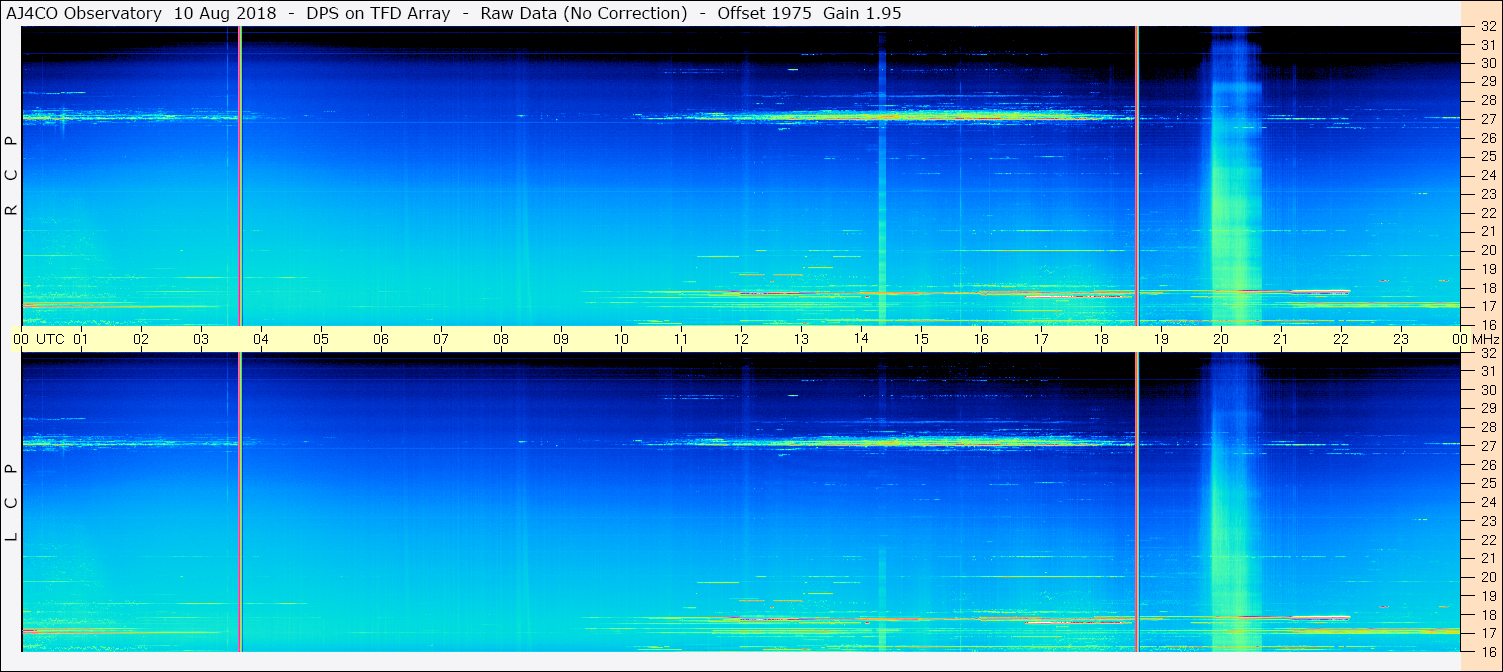1503x672 pixels.
Task: Click the 09 hour tick on UTC axis
Action: pyautogui.click(x=561, y=339)
